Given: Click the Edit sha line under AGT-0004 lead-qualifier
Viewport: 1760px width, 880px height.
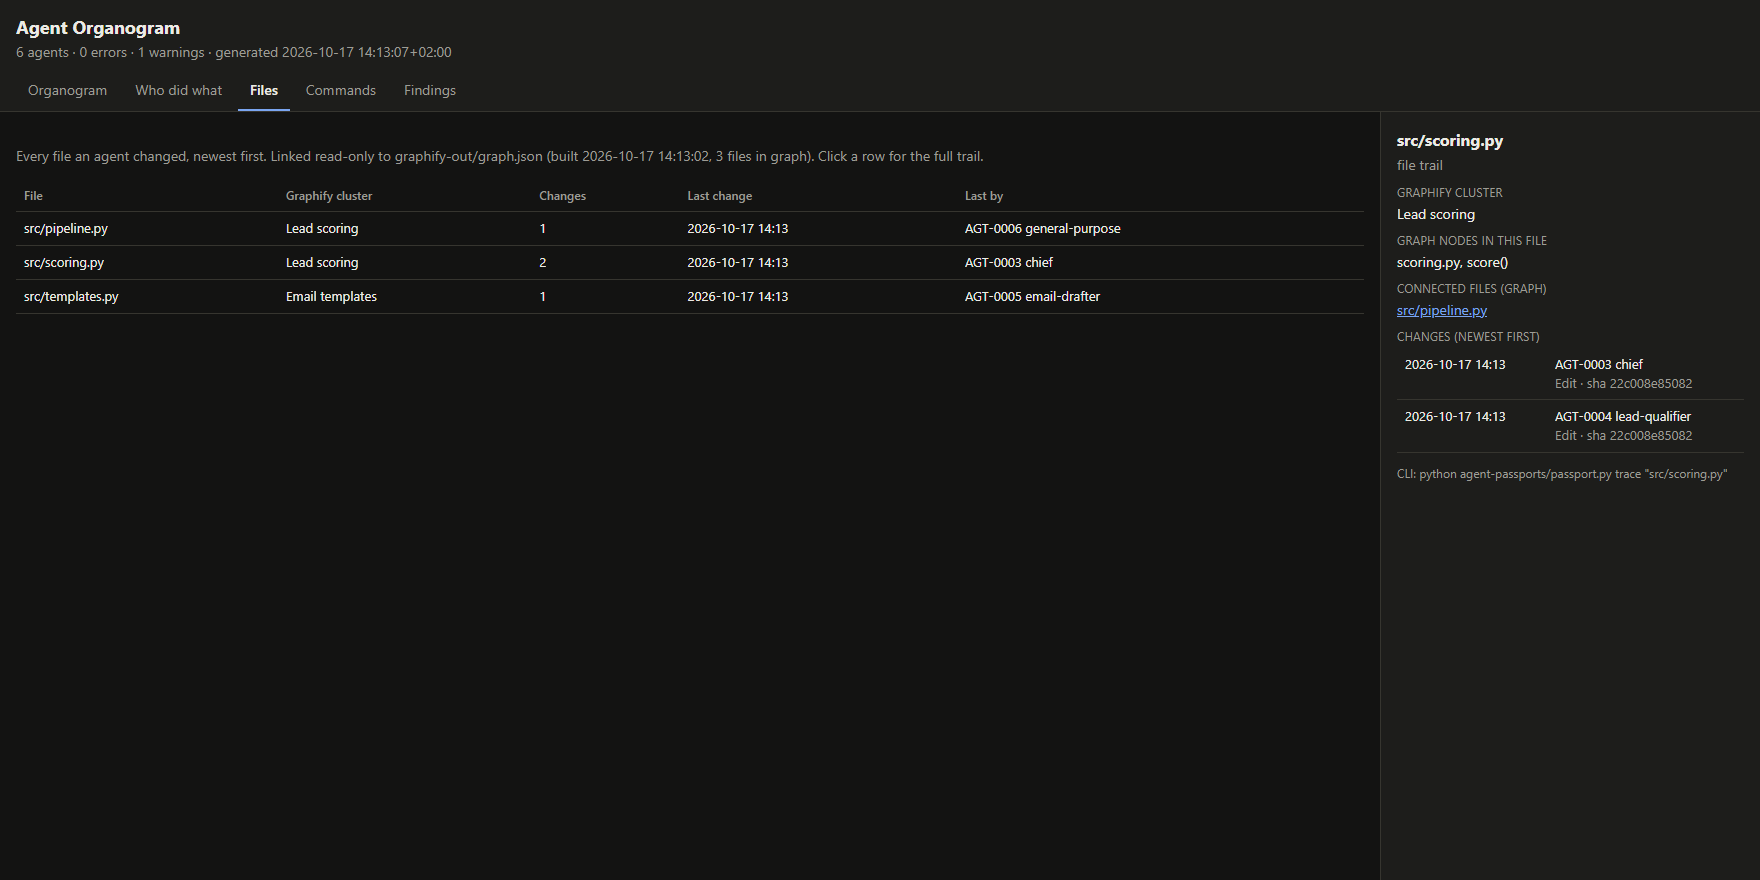Looking at the screenshot, I should (1624, 436).
